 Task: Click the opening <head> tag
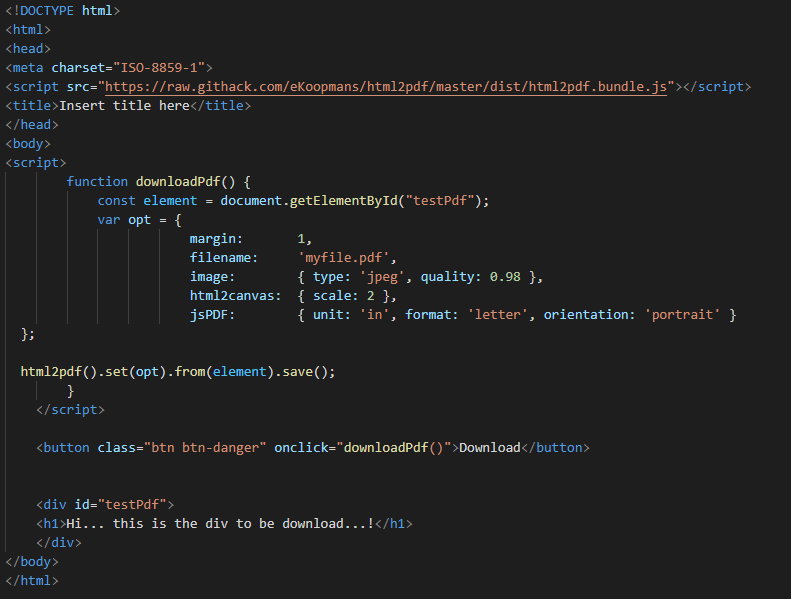[28, 49]
